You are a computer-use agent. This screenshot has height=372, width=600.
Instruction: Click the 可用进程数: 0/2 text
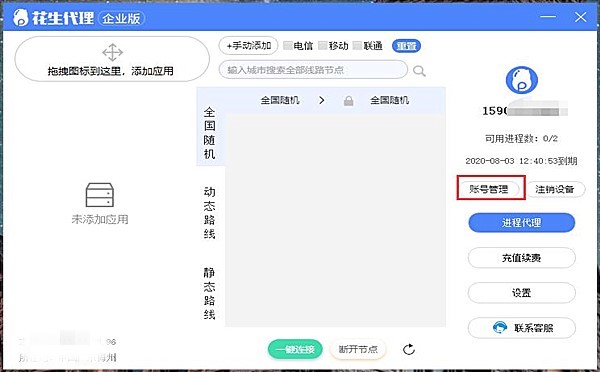[522, 139]
